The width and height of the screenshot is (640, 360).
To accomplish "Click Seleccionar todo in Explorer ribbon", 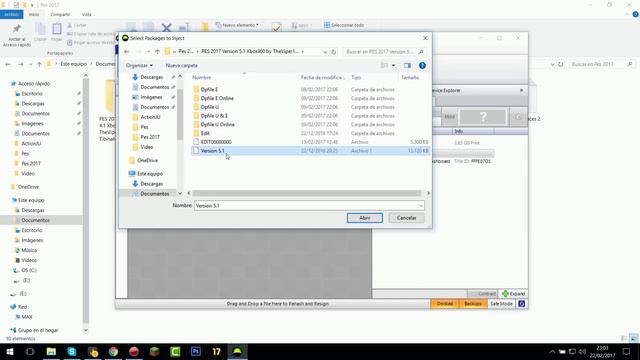I will pos(344,25).
